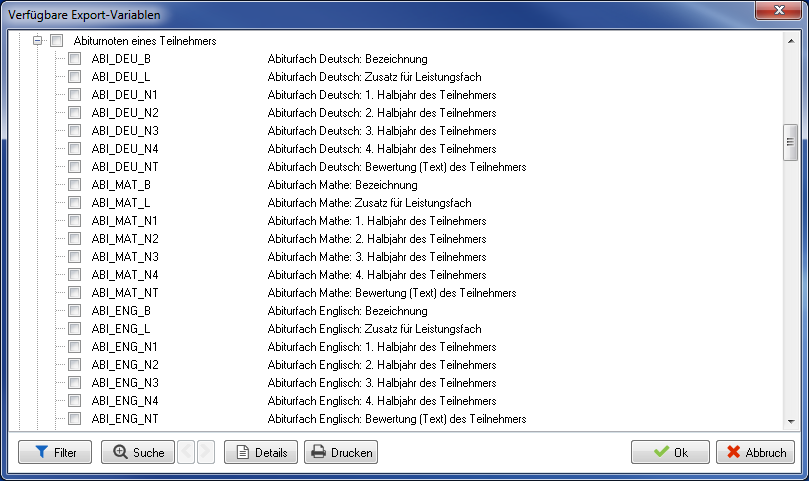The width and height of the screenshot is (809, 481).
Task: Click the Filter button
Action: click(55, 452)
